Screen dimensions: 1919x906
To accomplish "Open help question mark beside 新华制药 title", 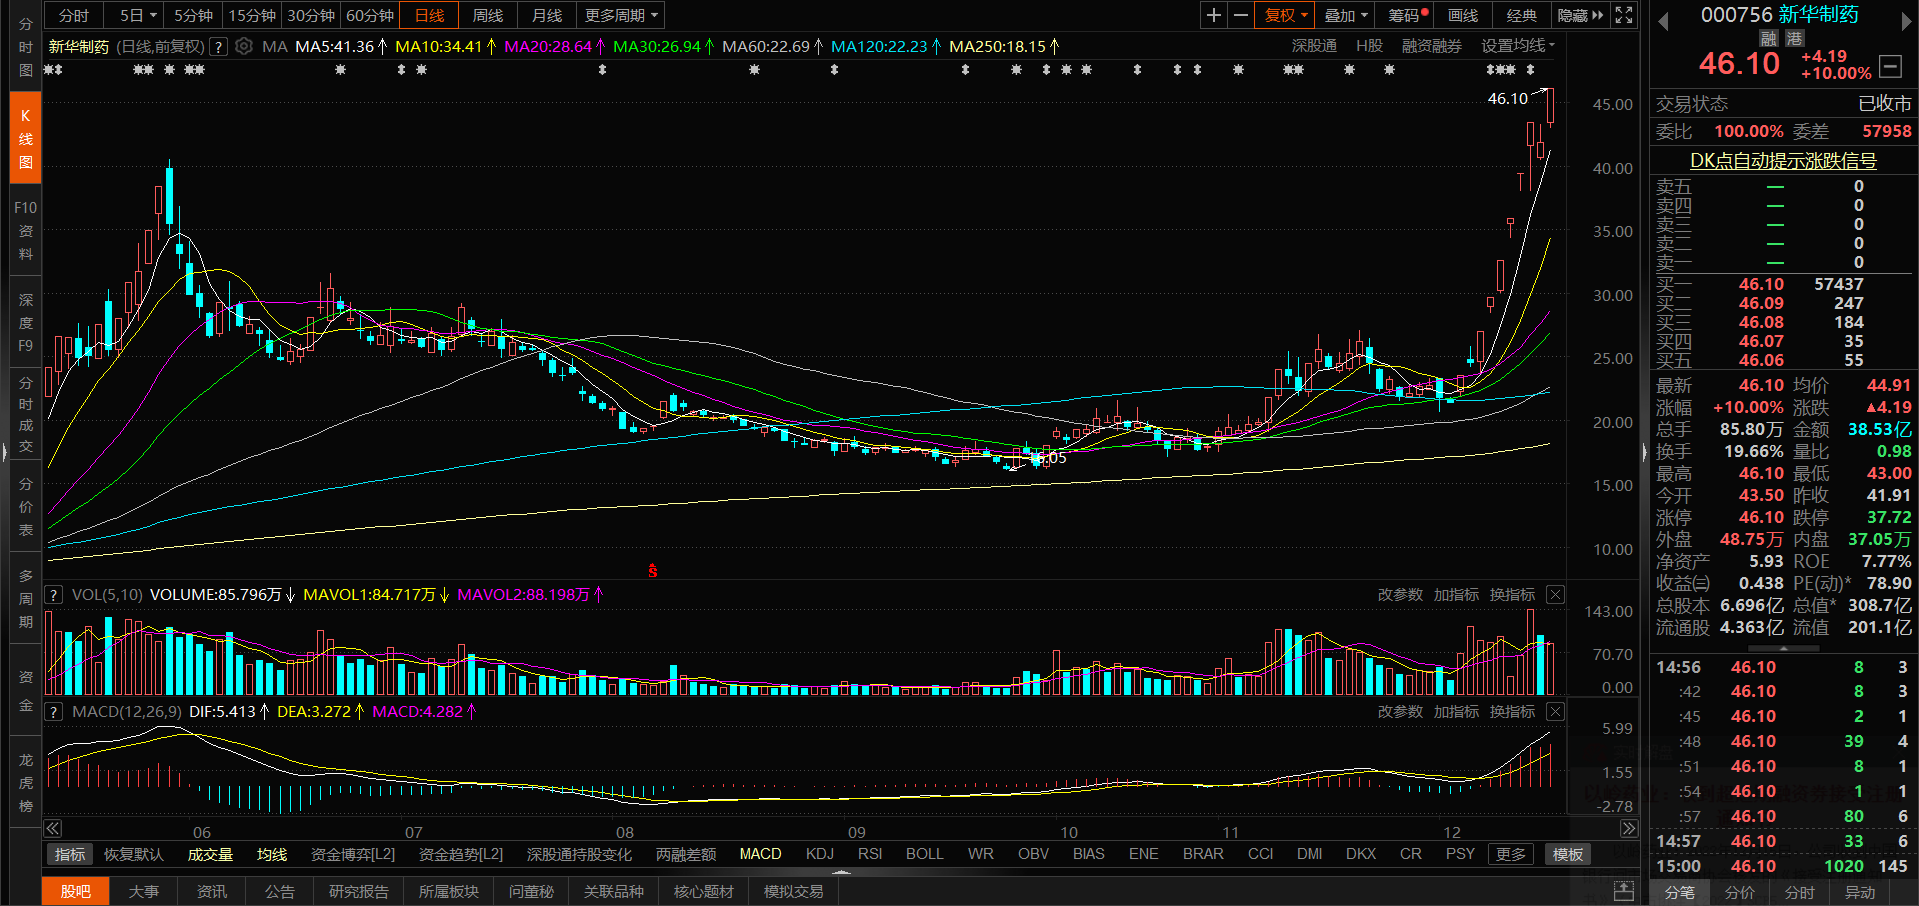I will pyautogui.click(x=218, y=46).
